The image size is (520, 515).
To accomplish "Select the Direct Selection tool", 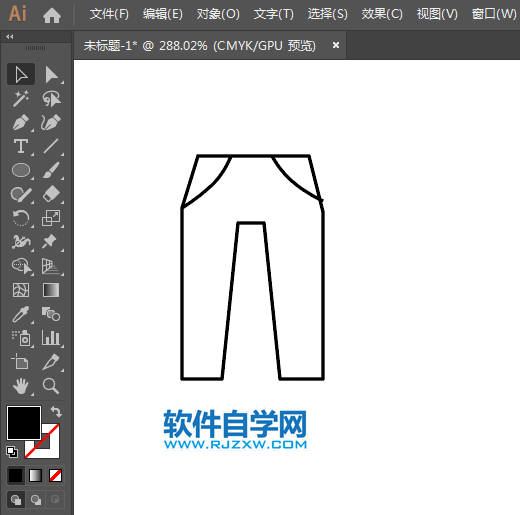I will point(51,74).
